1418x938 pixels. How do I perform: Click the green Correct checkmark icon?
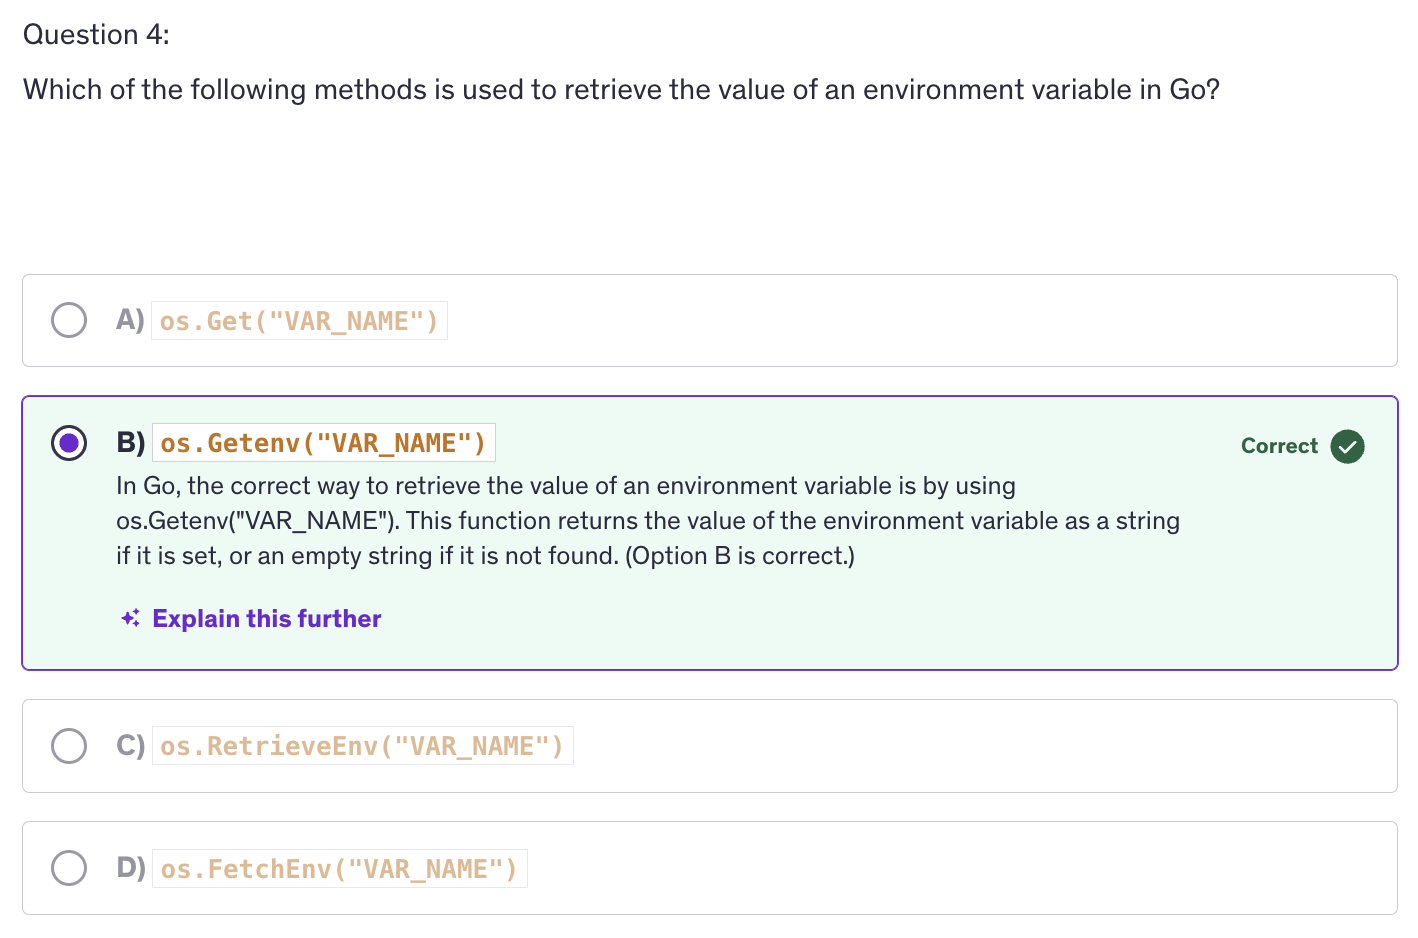1347,446
